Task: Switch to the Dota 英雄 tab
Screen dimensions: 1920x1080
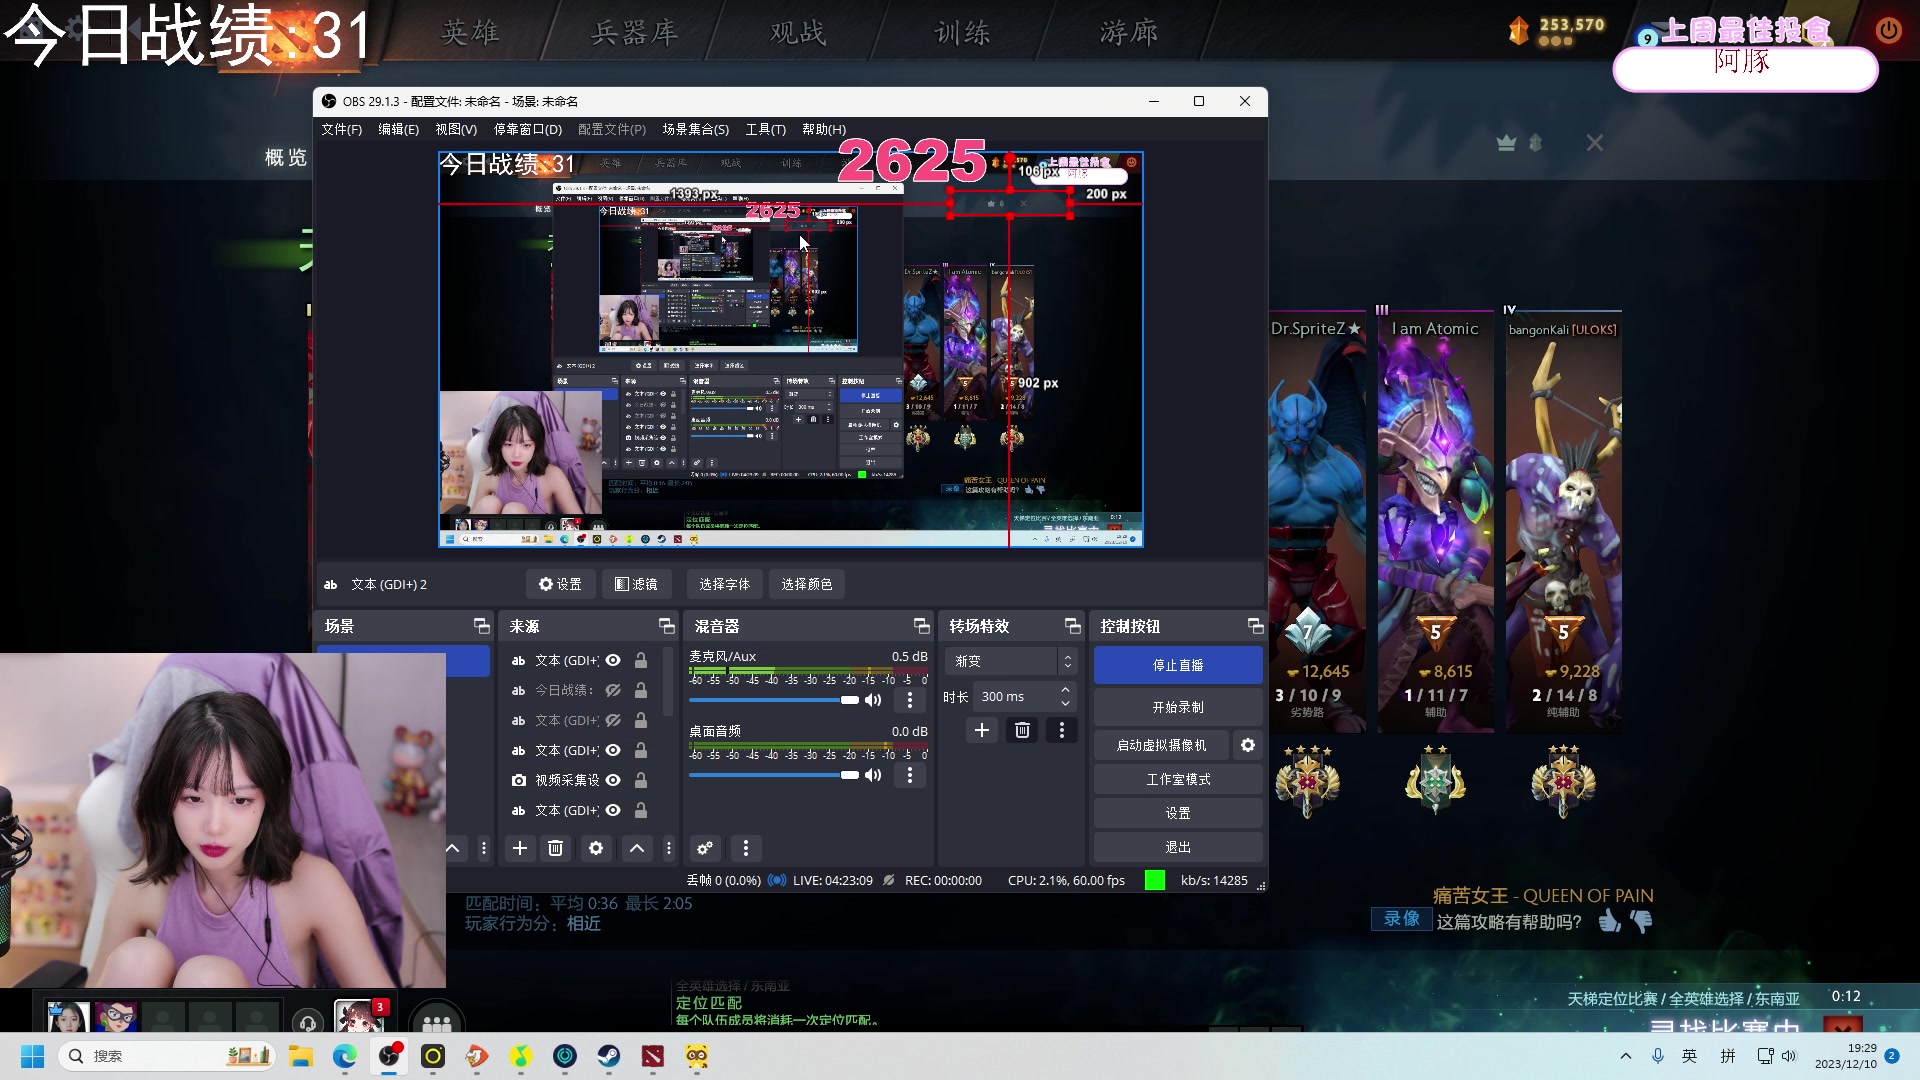Action: point(469,32)
